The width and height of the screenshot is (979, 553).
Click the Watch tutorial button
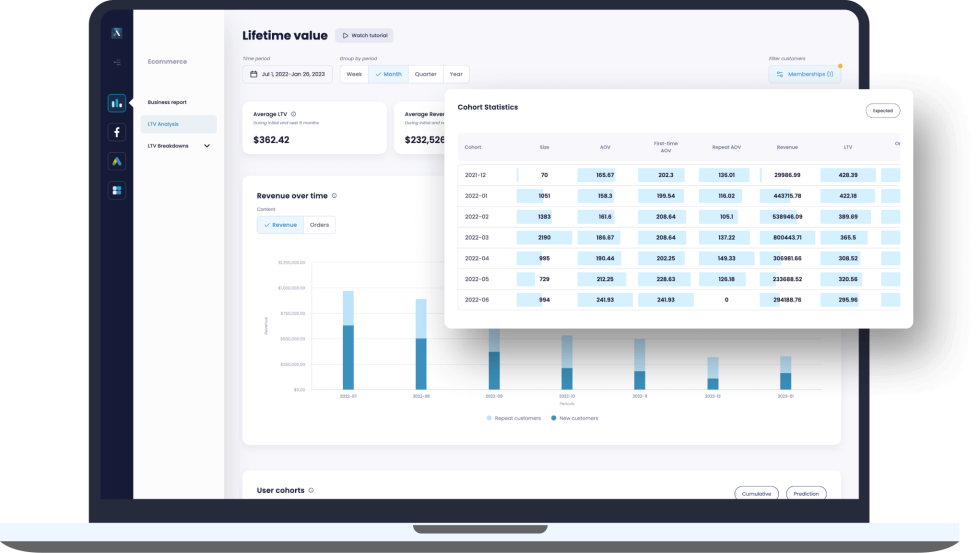(365, 36)
